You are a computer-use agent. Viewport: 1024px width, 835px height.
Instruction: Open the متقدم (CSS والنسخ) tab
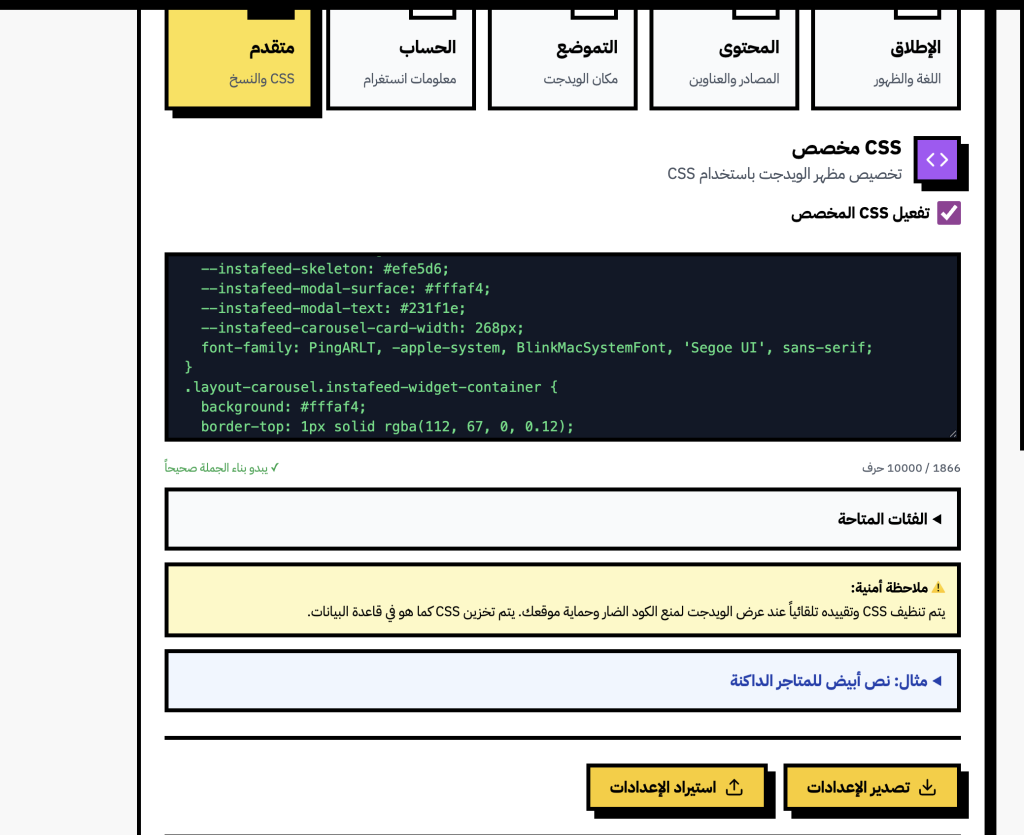pyautogui.click(x=240, y=59)
